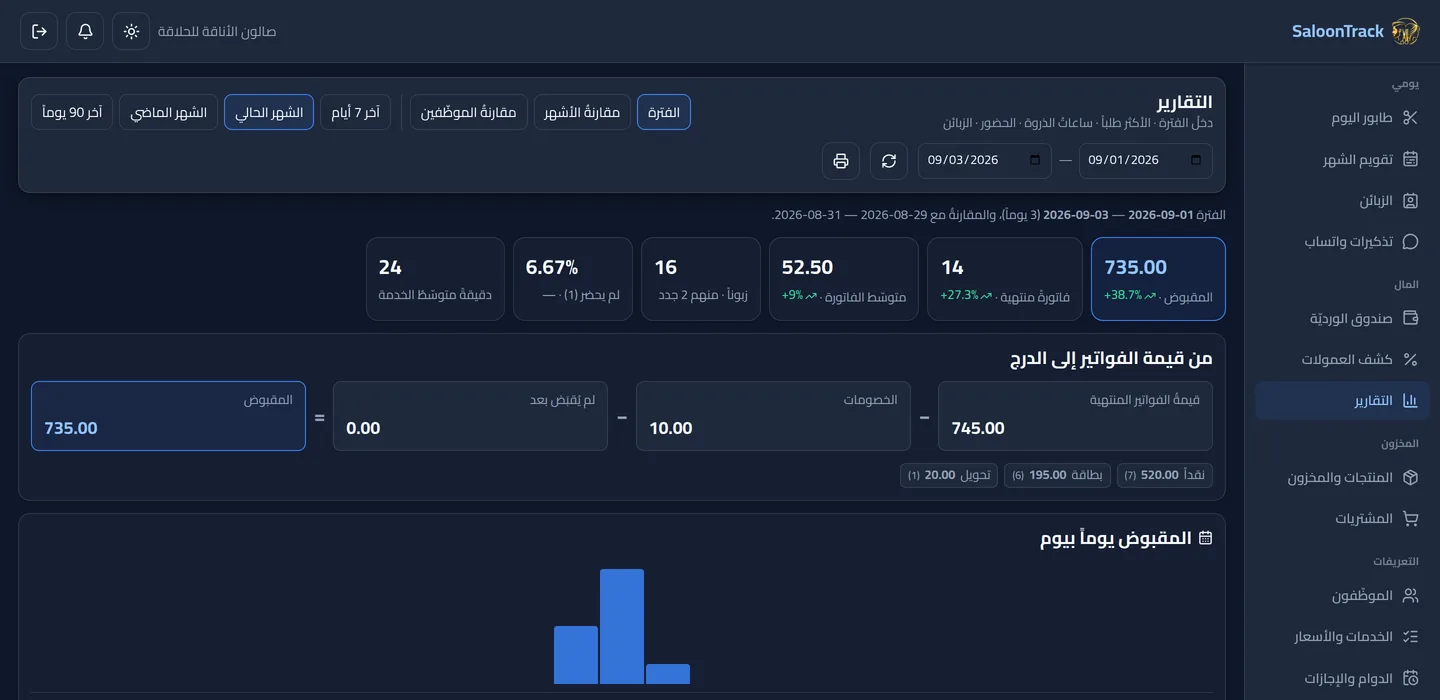
Task: Refresh the report data
Action: [x=889, y=161]
